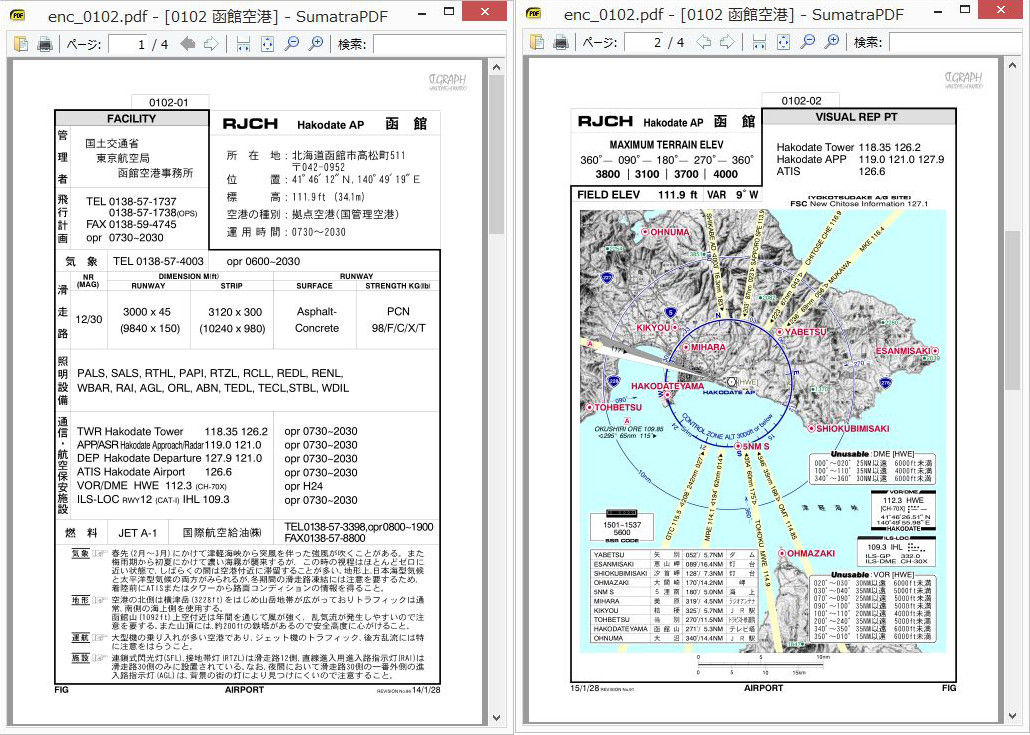Print the document from the right window
This screenshot has width=1030, height=735.
click(x=560, y=42)
